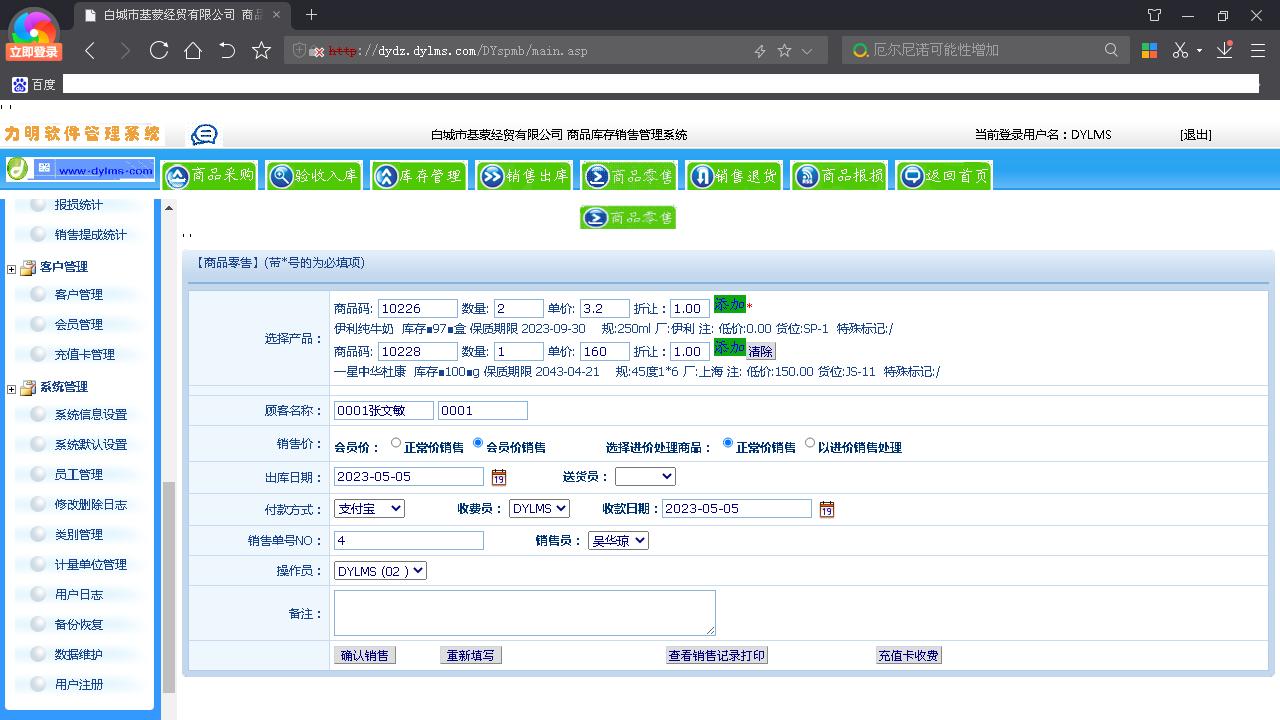This screenshot has height=720, width=1280.
Task: Open address bar dropdown arrow
Action: coord(808,51)
